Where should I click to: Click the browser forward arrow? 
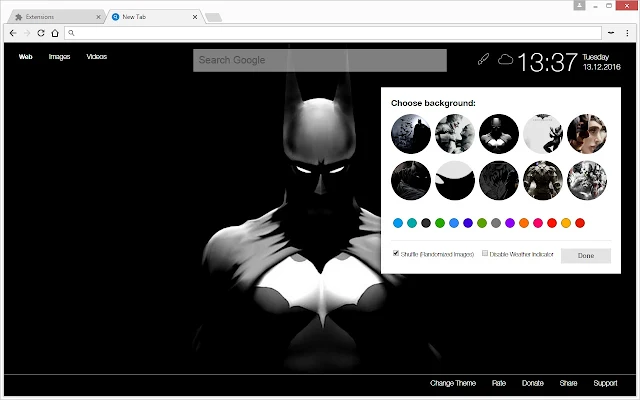tap(27, 33)
